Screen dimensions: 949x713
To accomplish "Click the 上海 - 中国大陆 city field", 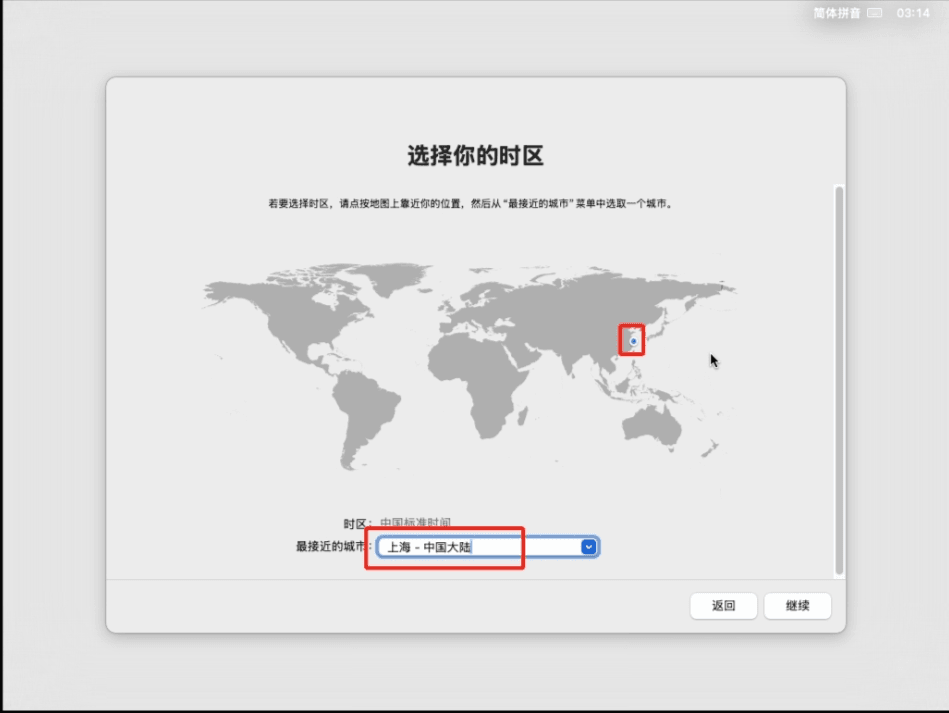I will tap(475, 547).
